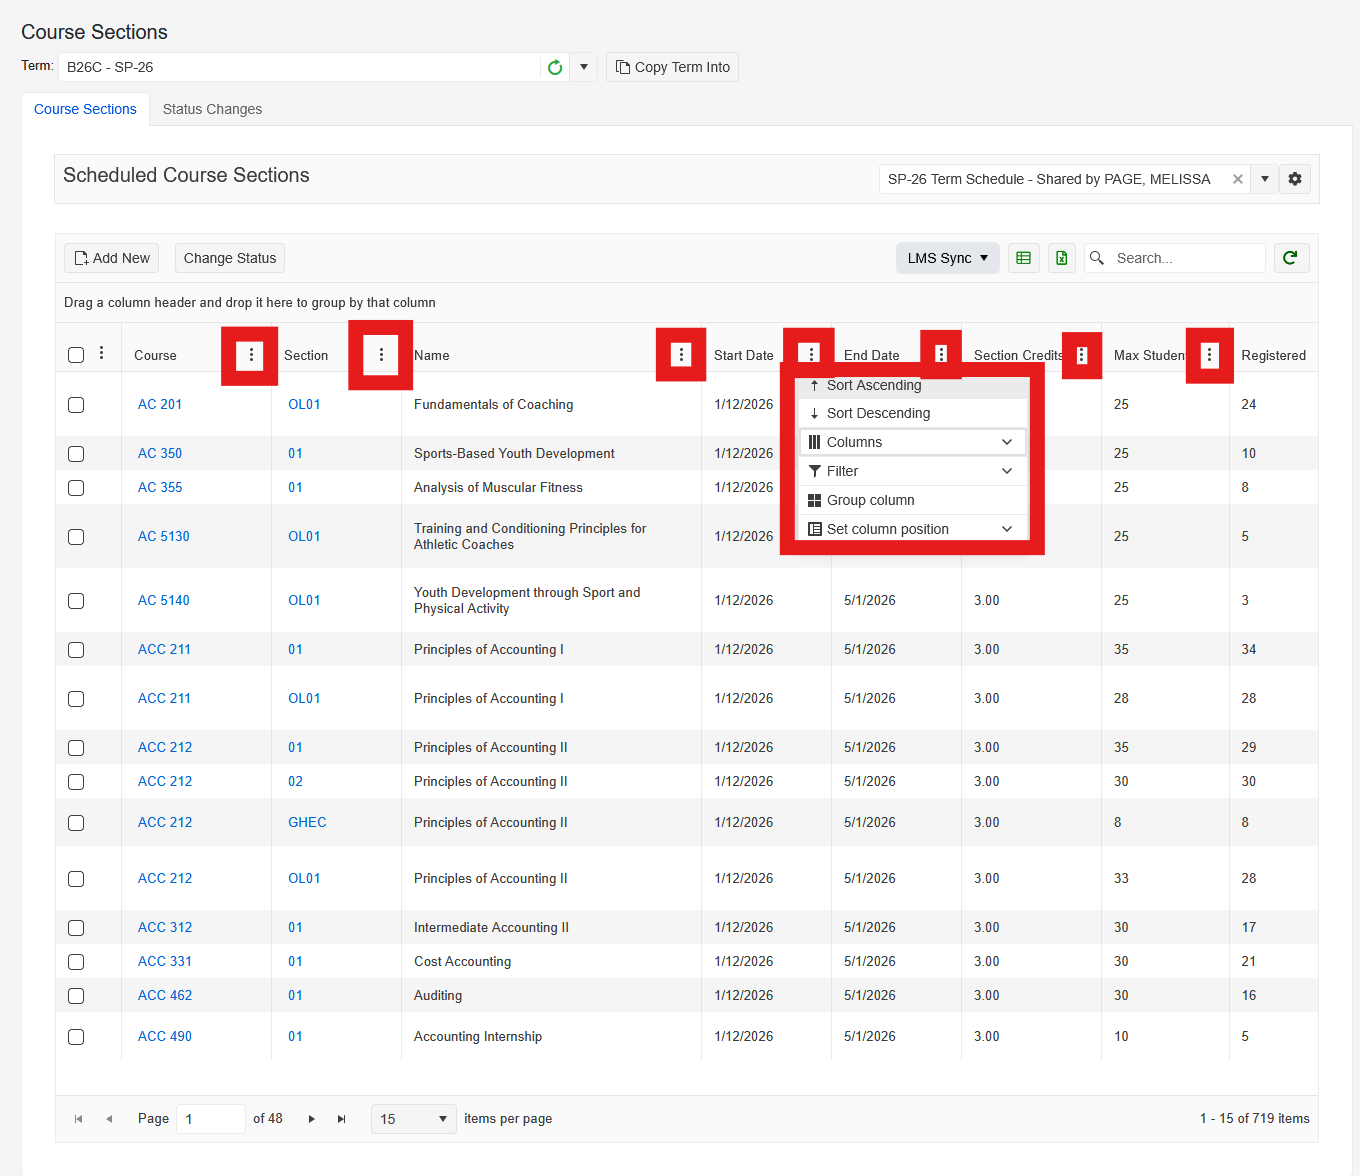
Task: Open the Course column three-dot menu
Action: point(250,355)
